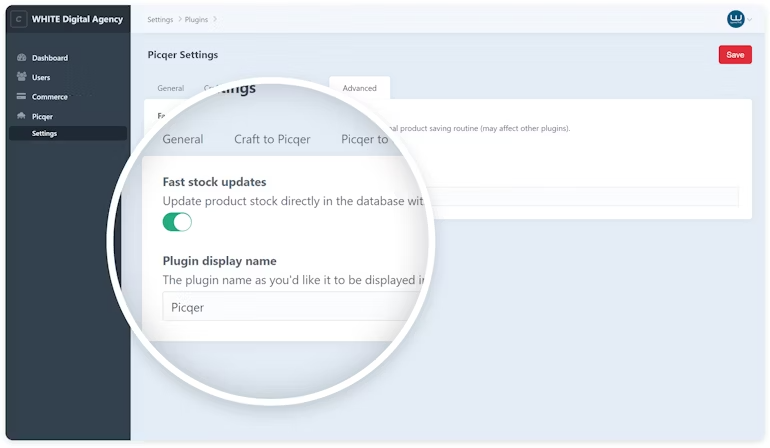The width and height of the screenshot is (770, 448).
Task: Click the Plugins breadcrumb link
Action: point(196,19)
